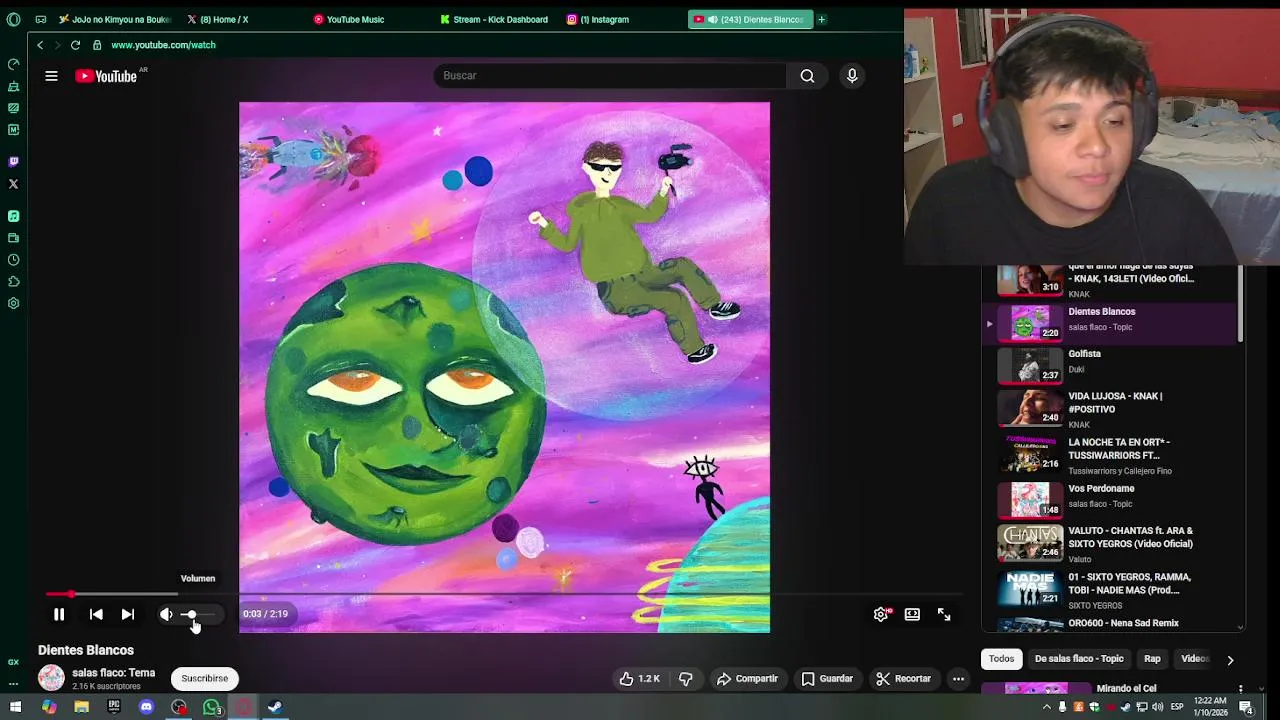Image resolution: width=1280 pixels, height=720 pixels.
Task: Start voice search with microphone
Action: [x=852, y=76]
